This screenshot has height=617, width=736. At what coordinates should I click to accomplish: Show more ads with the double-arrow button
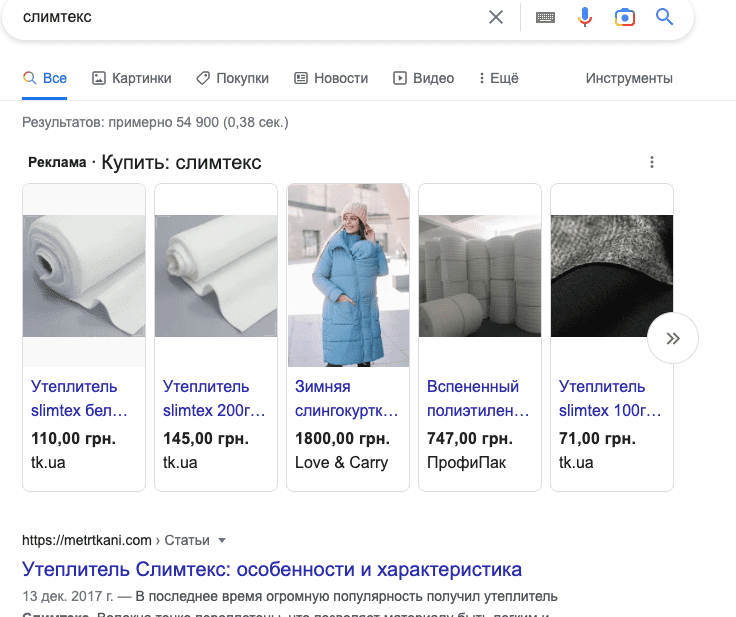673,338
